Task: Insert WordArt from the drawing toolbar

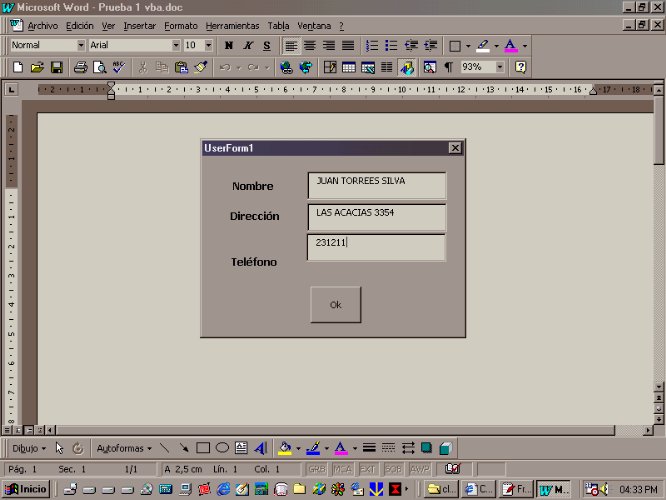Action: coord(260,448)
